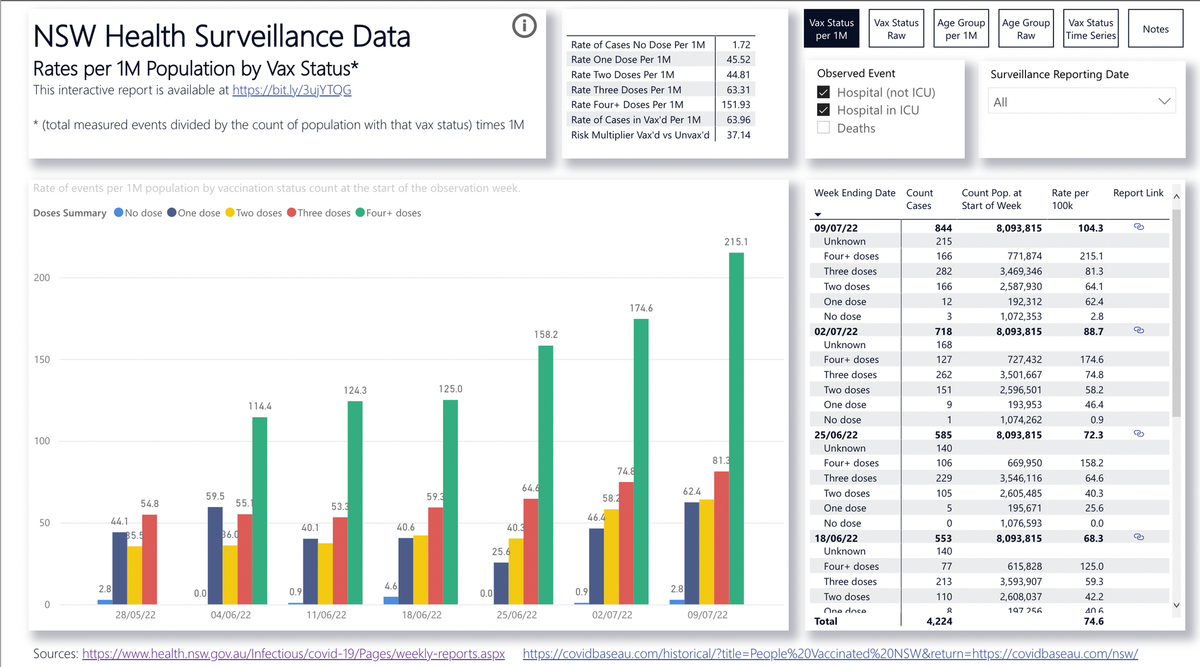Uncheck the Hospital (not ICU) observed event
The height and width of the screenshot is (667, 1200).
click(824, 91)
